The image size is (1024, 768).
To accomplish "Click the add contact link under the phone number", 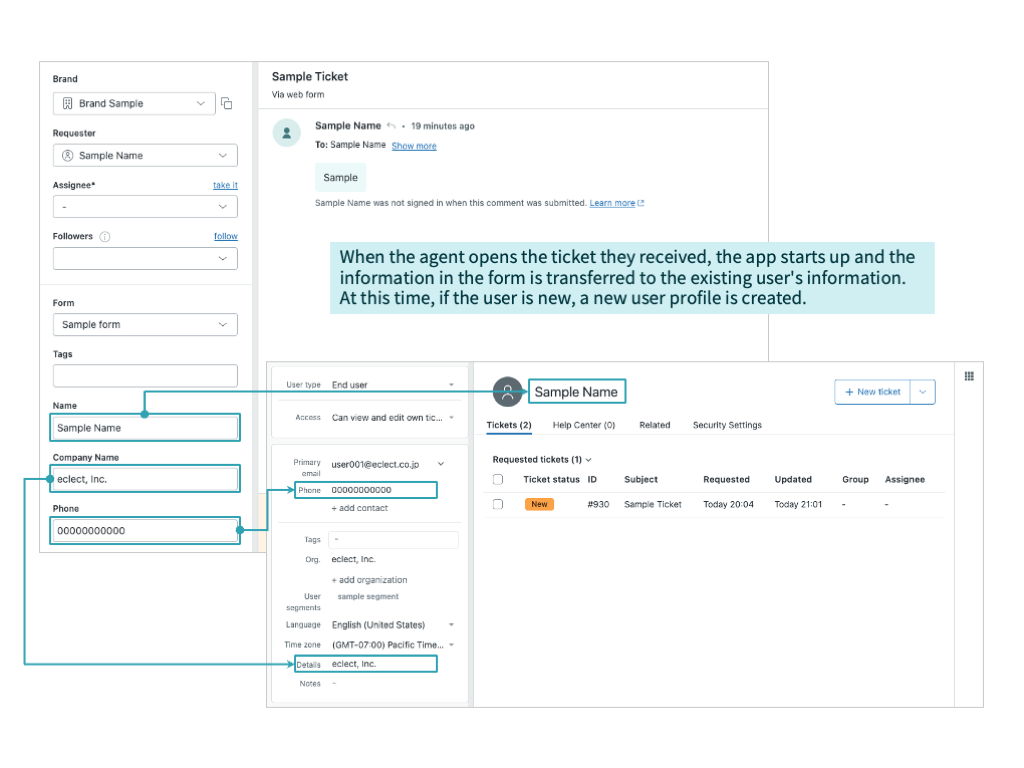I will tap(360, 508).
